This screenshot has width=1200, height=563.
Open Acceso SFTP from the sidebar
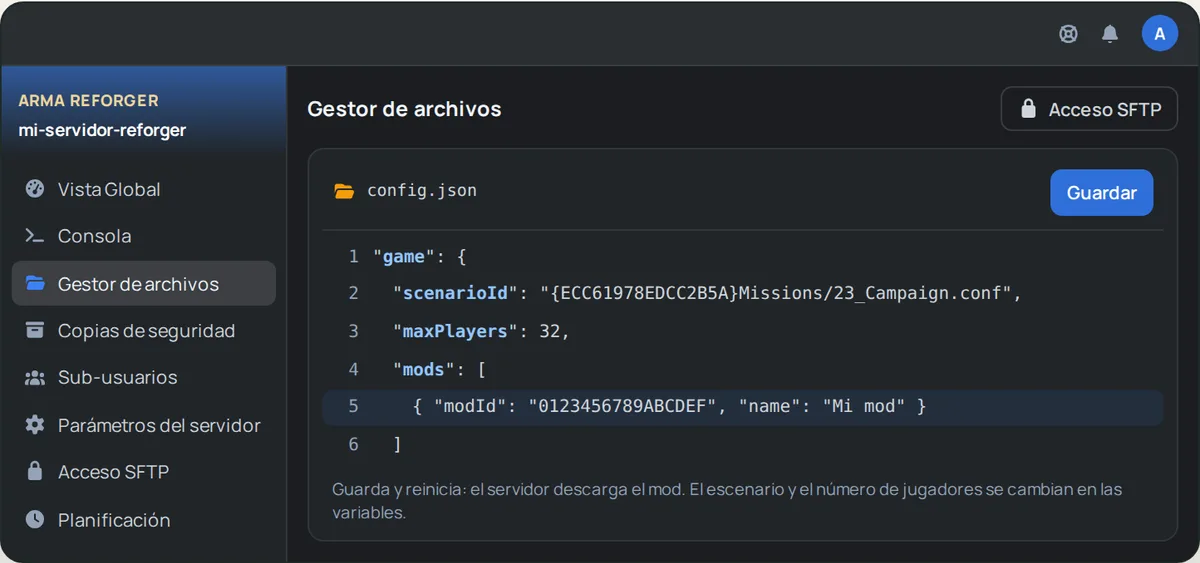[144, 472]
